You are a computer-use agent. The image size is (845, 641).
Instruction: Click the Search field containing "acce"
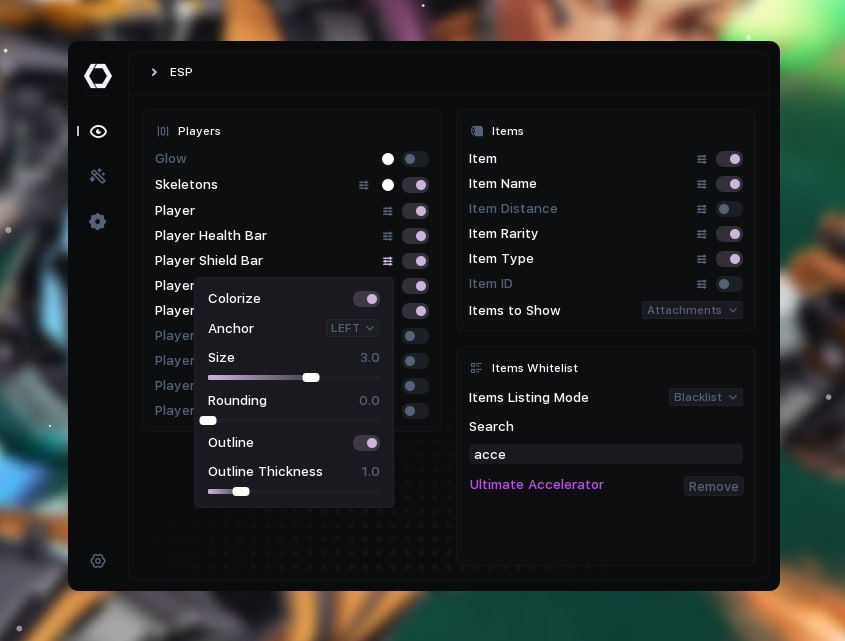[605, 454]
